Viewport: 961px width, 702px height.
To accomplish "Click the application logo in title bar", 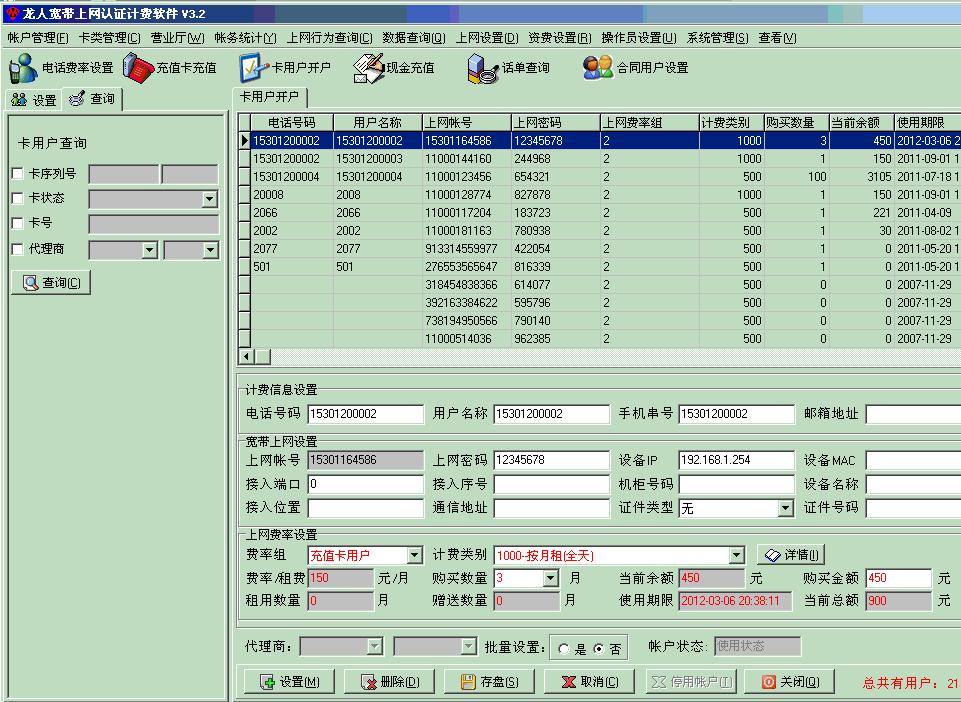I will (x=11, y=13).
